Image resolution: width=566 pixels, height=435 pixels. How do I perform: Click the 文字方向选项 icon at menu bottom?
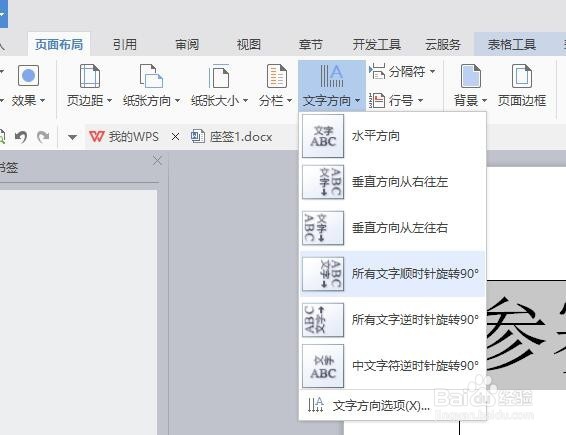[315, 405]
